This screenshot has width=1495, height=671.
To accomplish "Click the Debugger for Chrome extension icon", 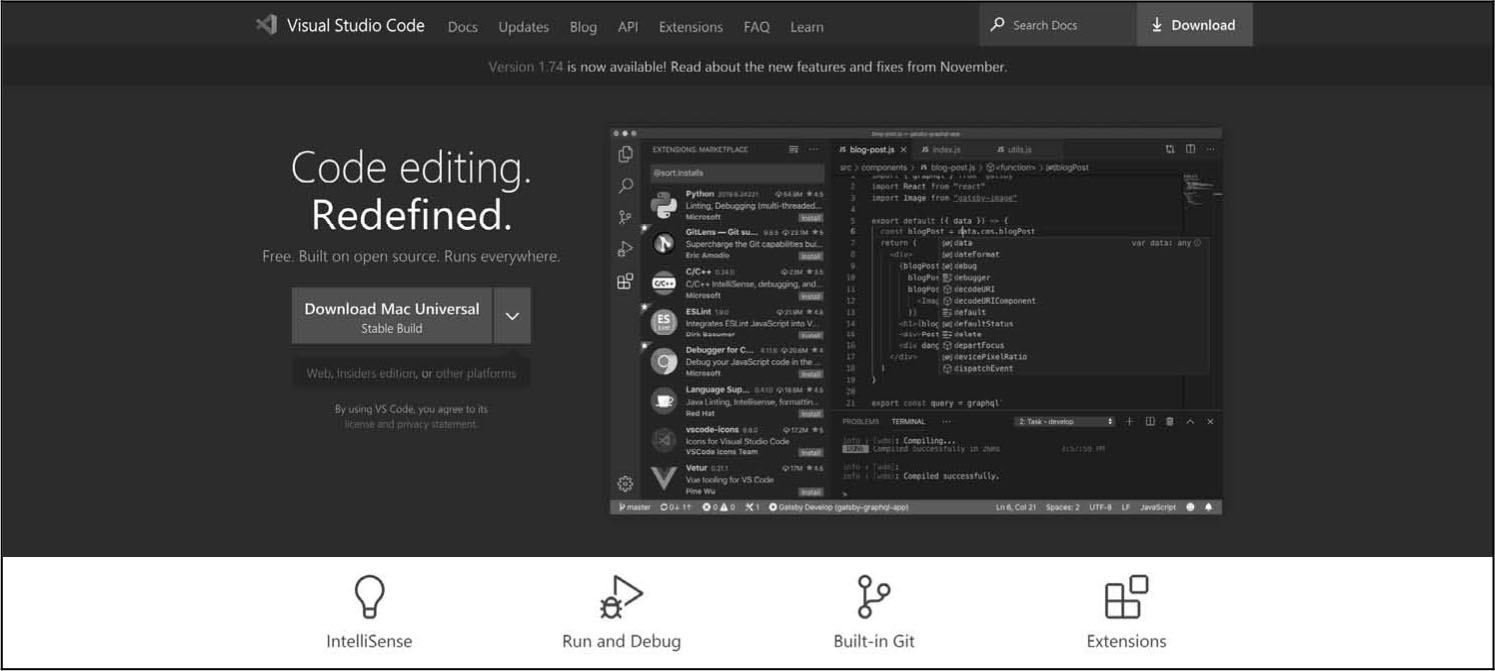I will point(664,361).
